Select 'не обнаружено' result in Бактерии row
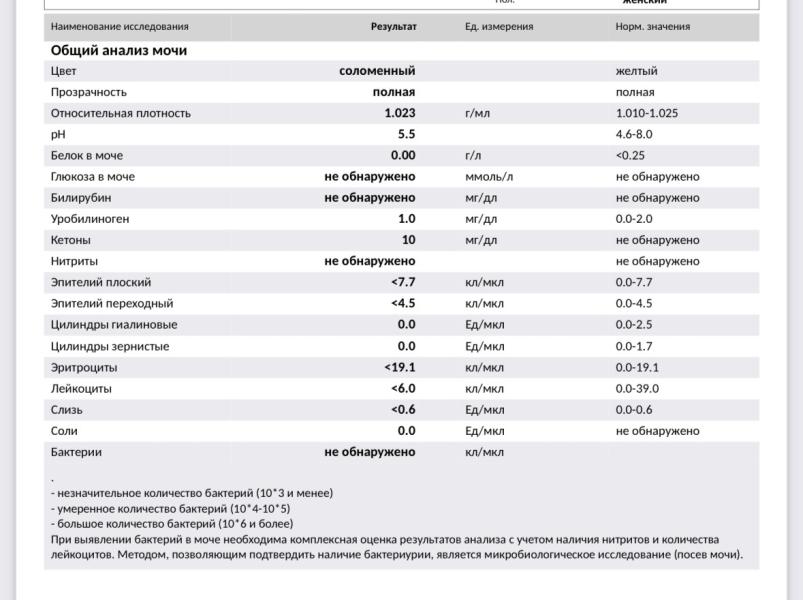The width and height of the screenshot is (803, 600). click(370, 452)
